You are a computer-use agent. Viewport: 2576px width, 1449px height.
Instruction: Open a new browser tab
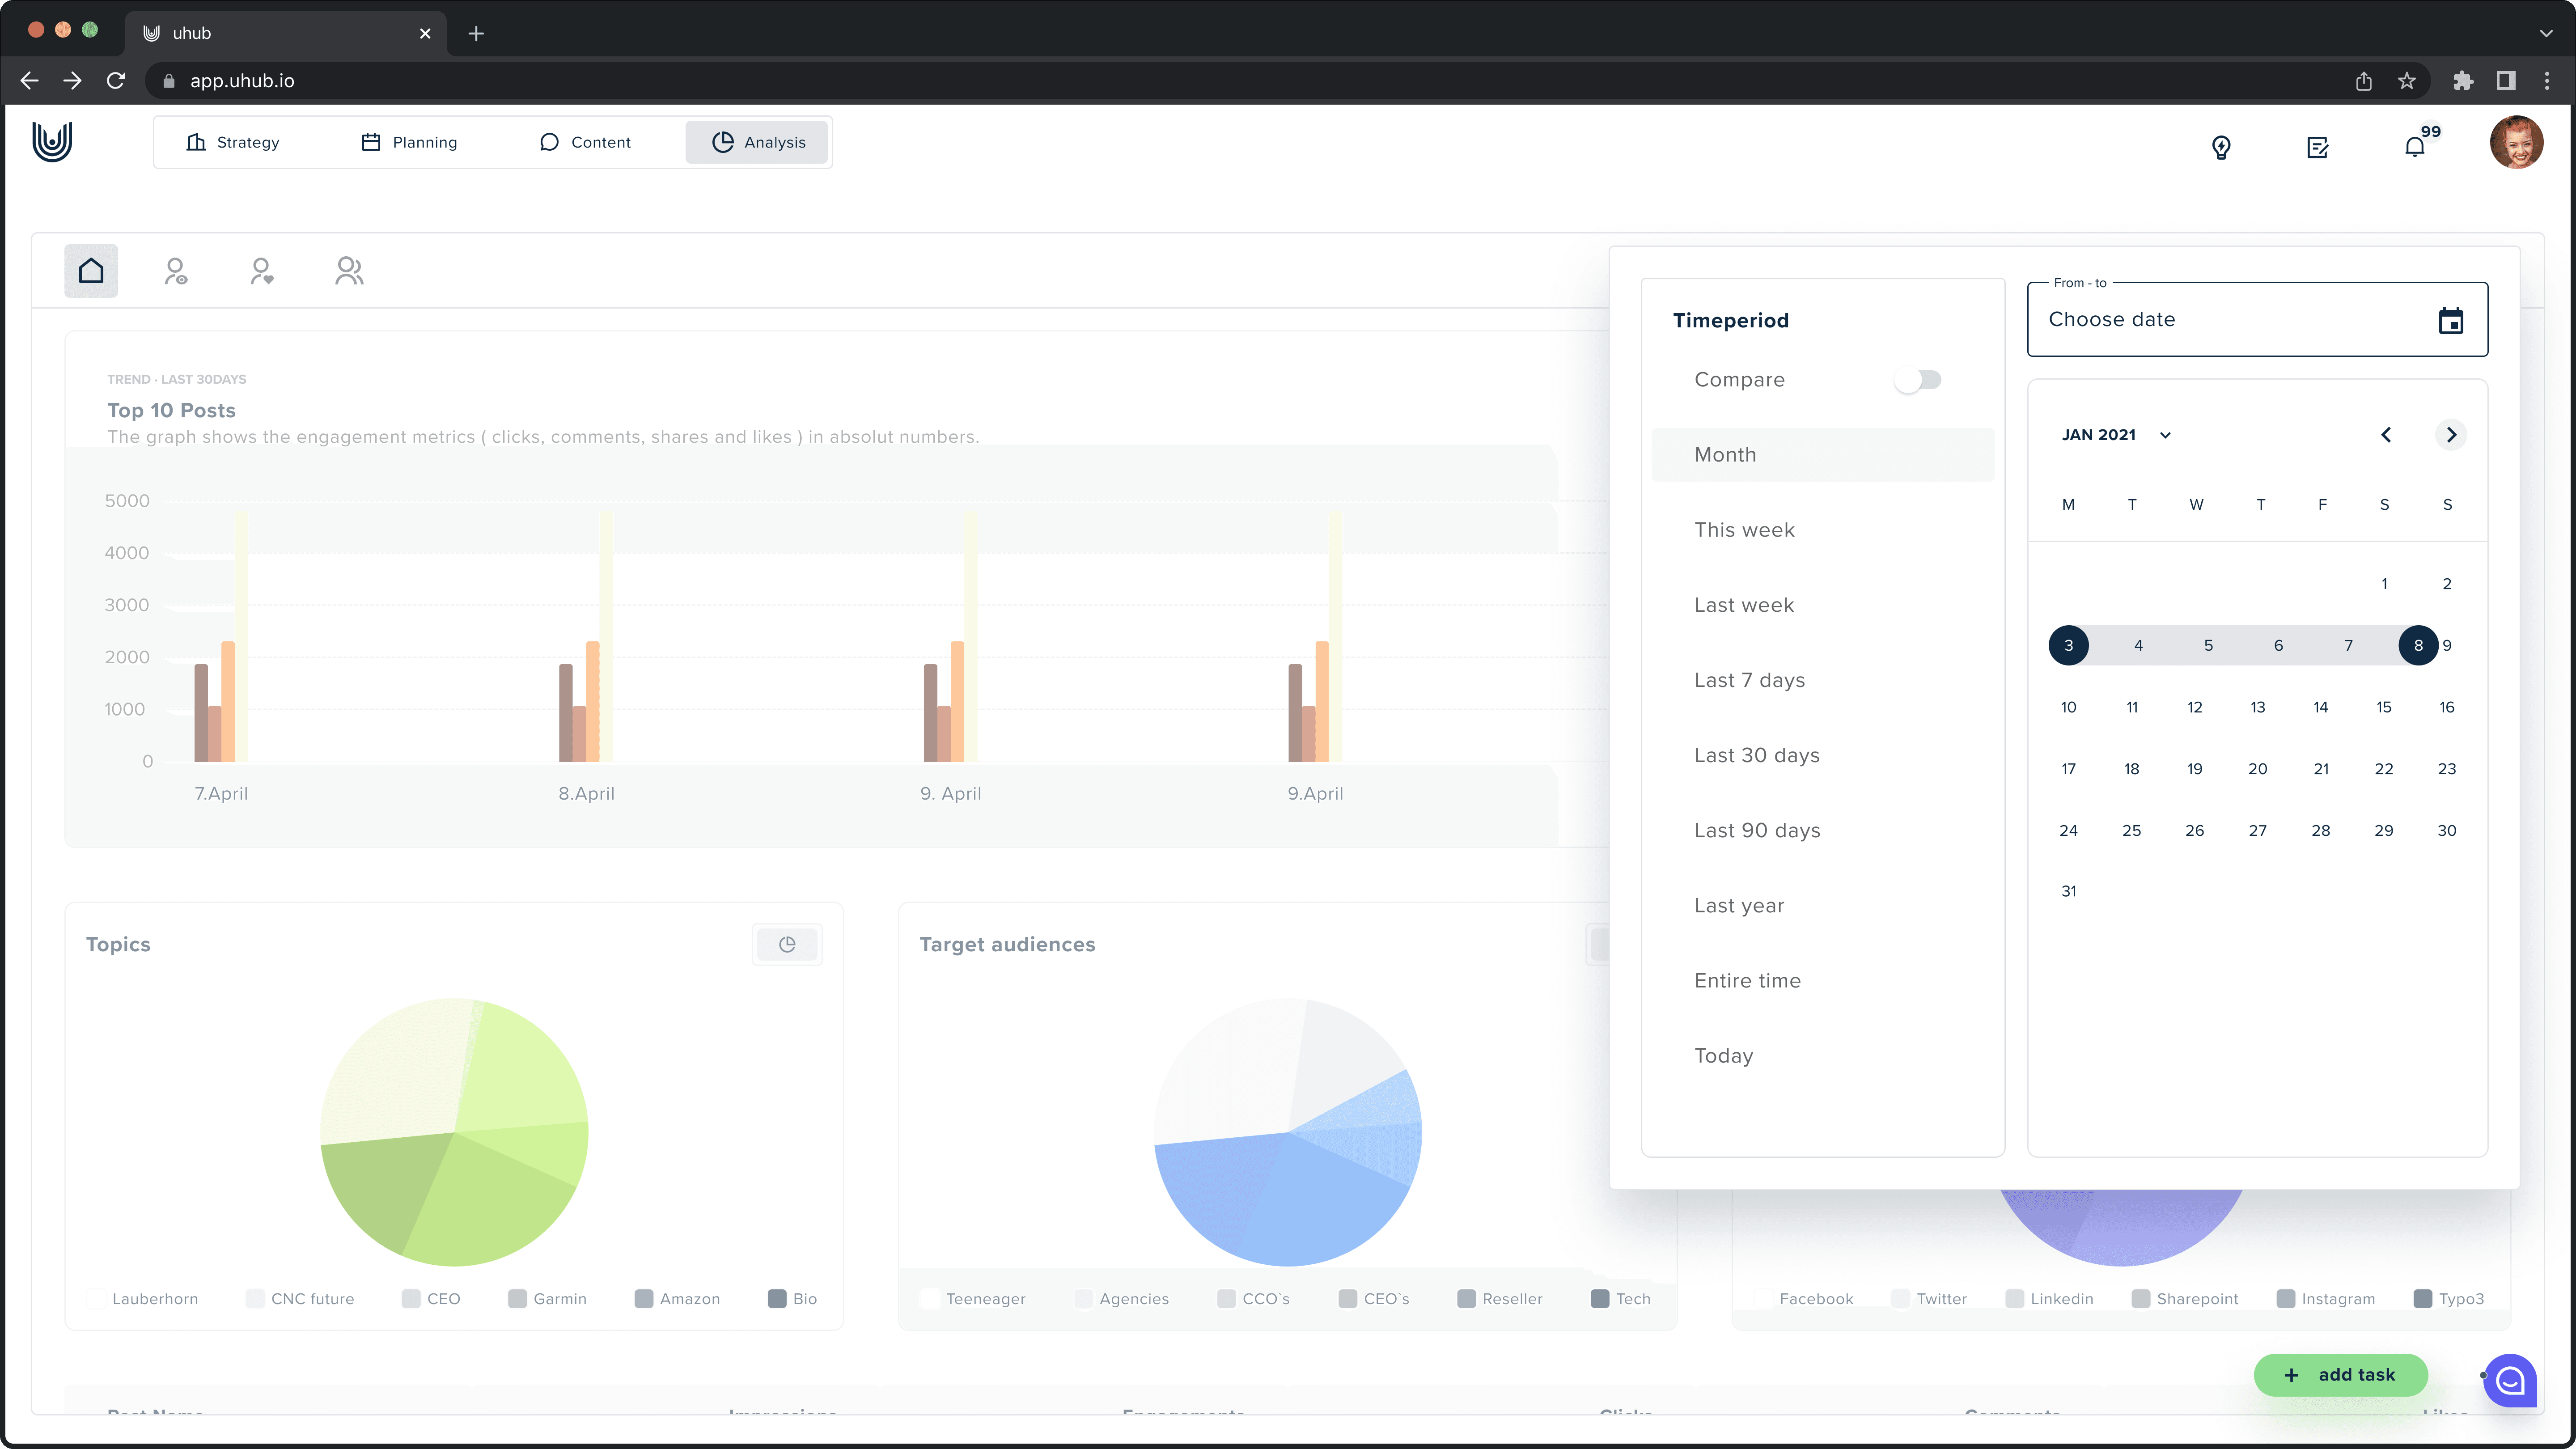(476, 33)
